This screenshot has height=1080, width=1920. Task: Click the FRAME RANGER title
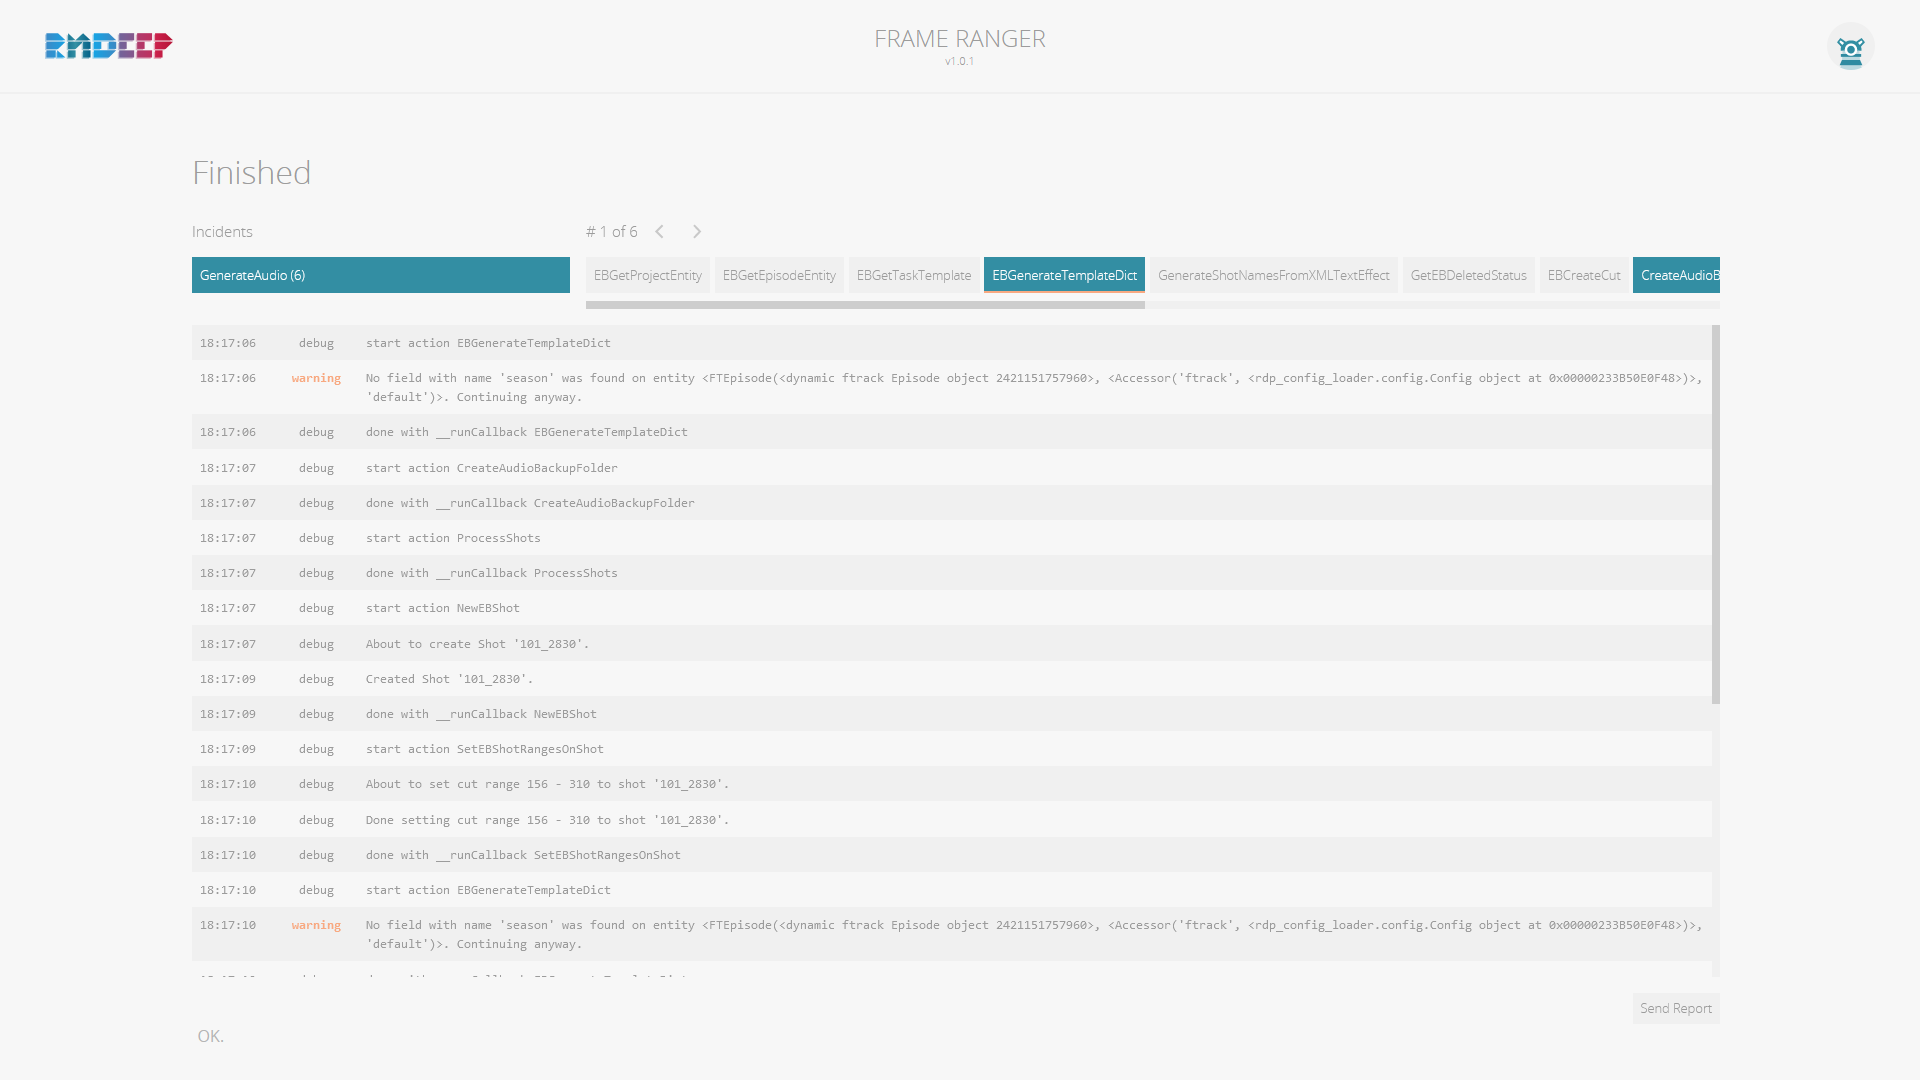pyautogui.click(x=959, y=39)
